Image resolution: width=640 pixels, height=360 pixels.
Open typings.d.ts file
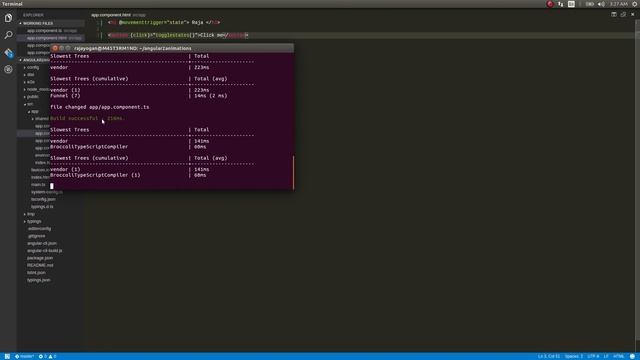[42, 207]
